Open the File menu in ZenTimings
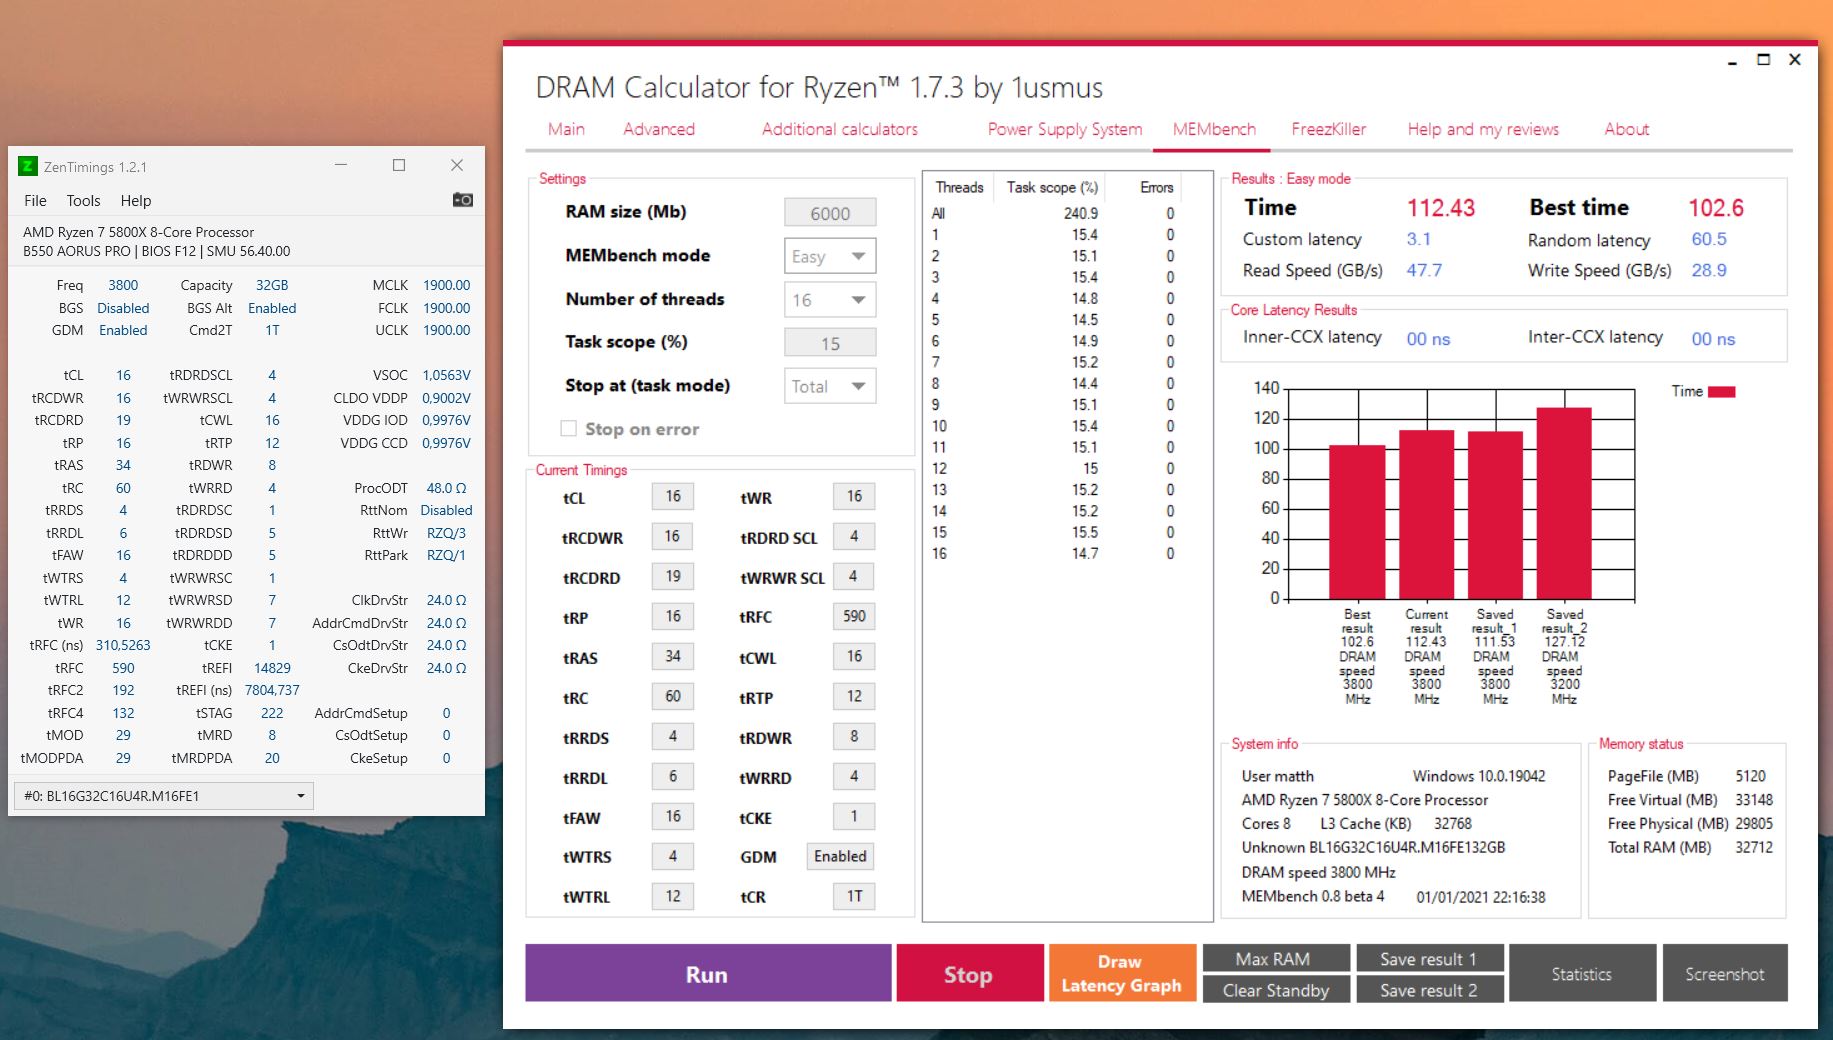 coord(35,200)
